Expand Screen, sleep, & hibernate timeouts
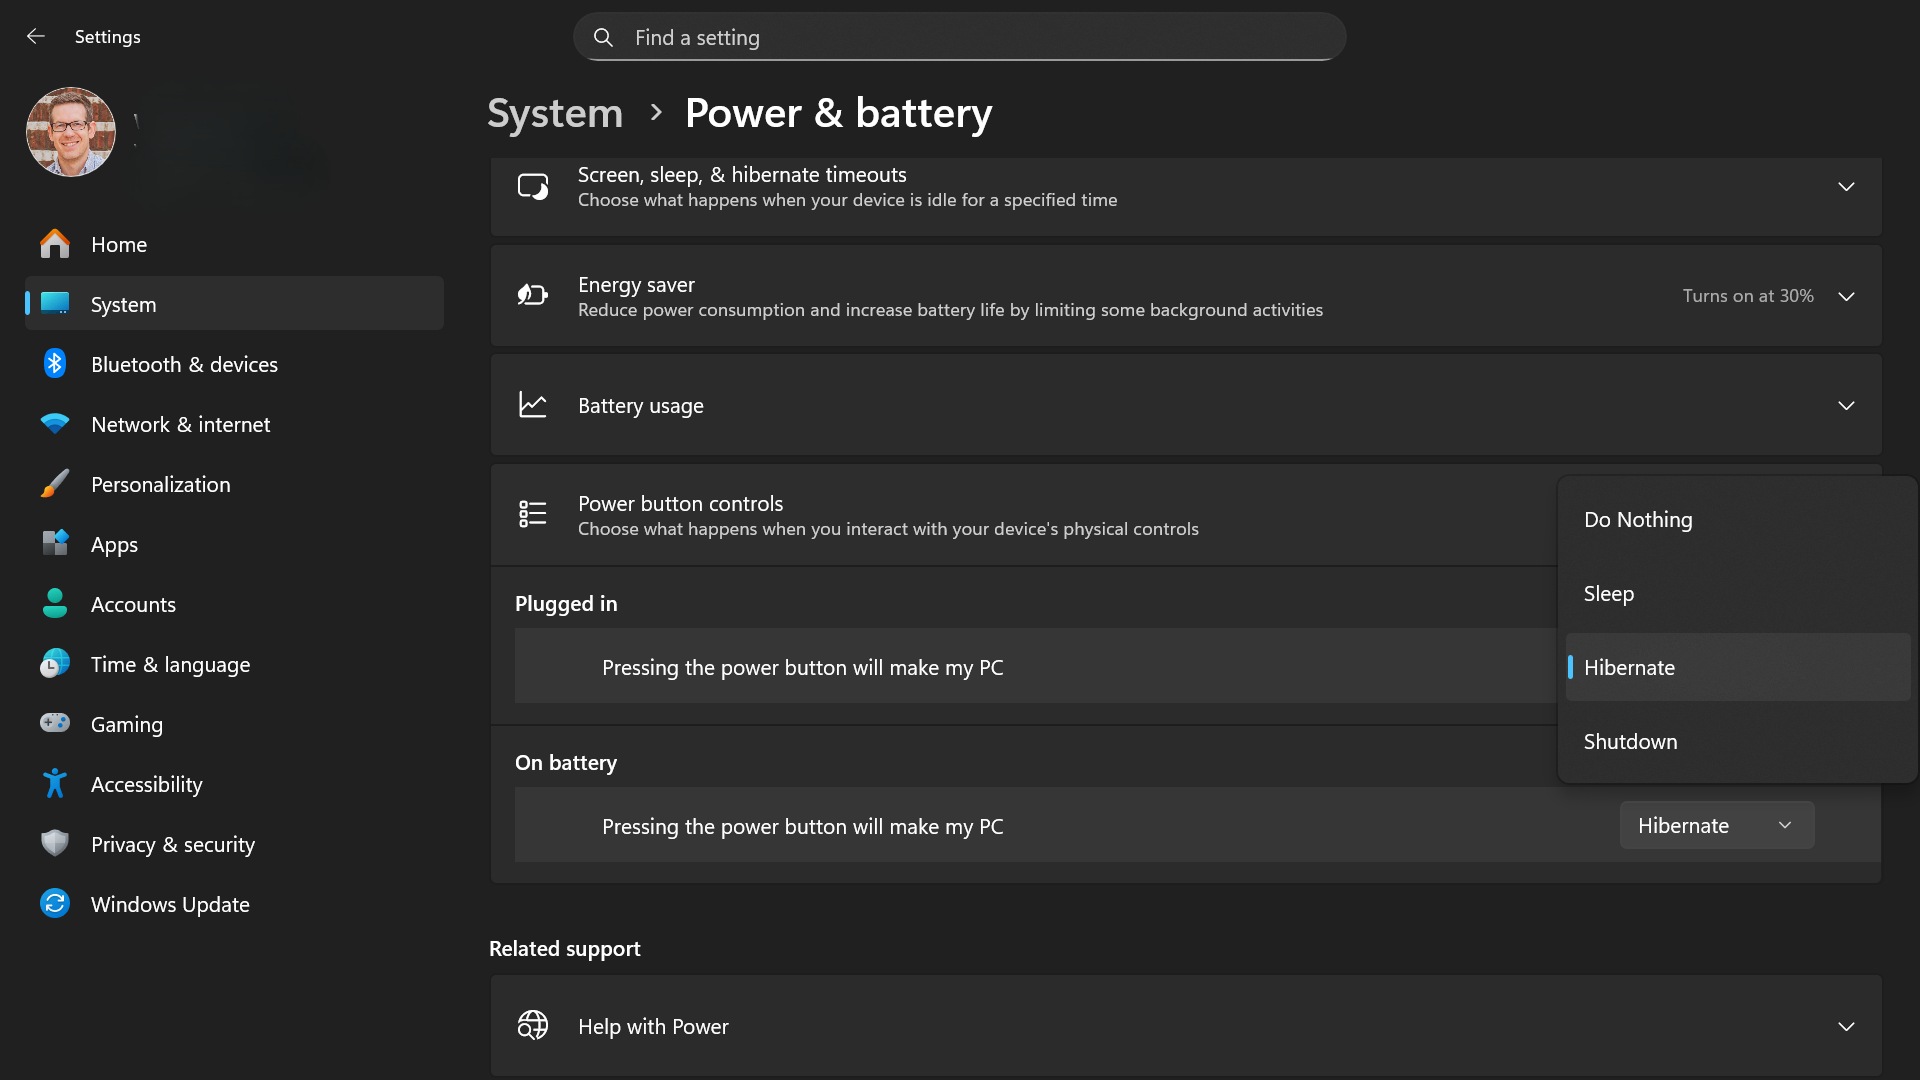The height and width of the screenshot is (1080, 1920). tap(1846, 187)
